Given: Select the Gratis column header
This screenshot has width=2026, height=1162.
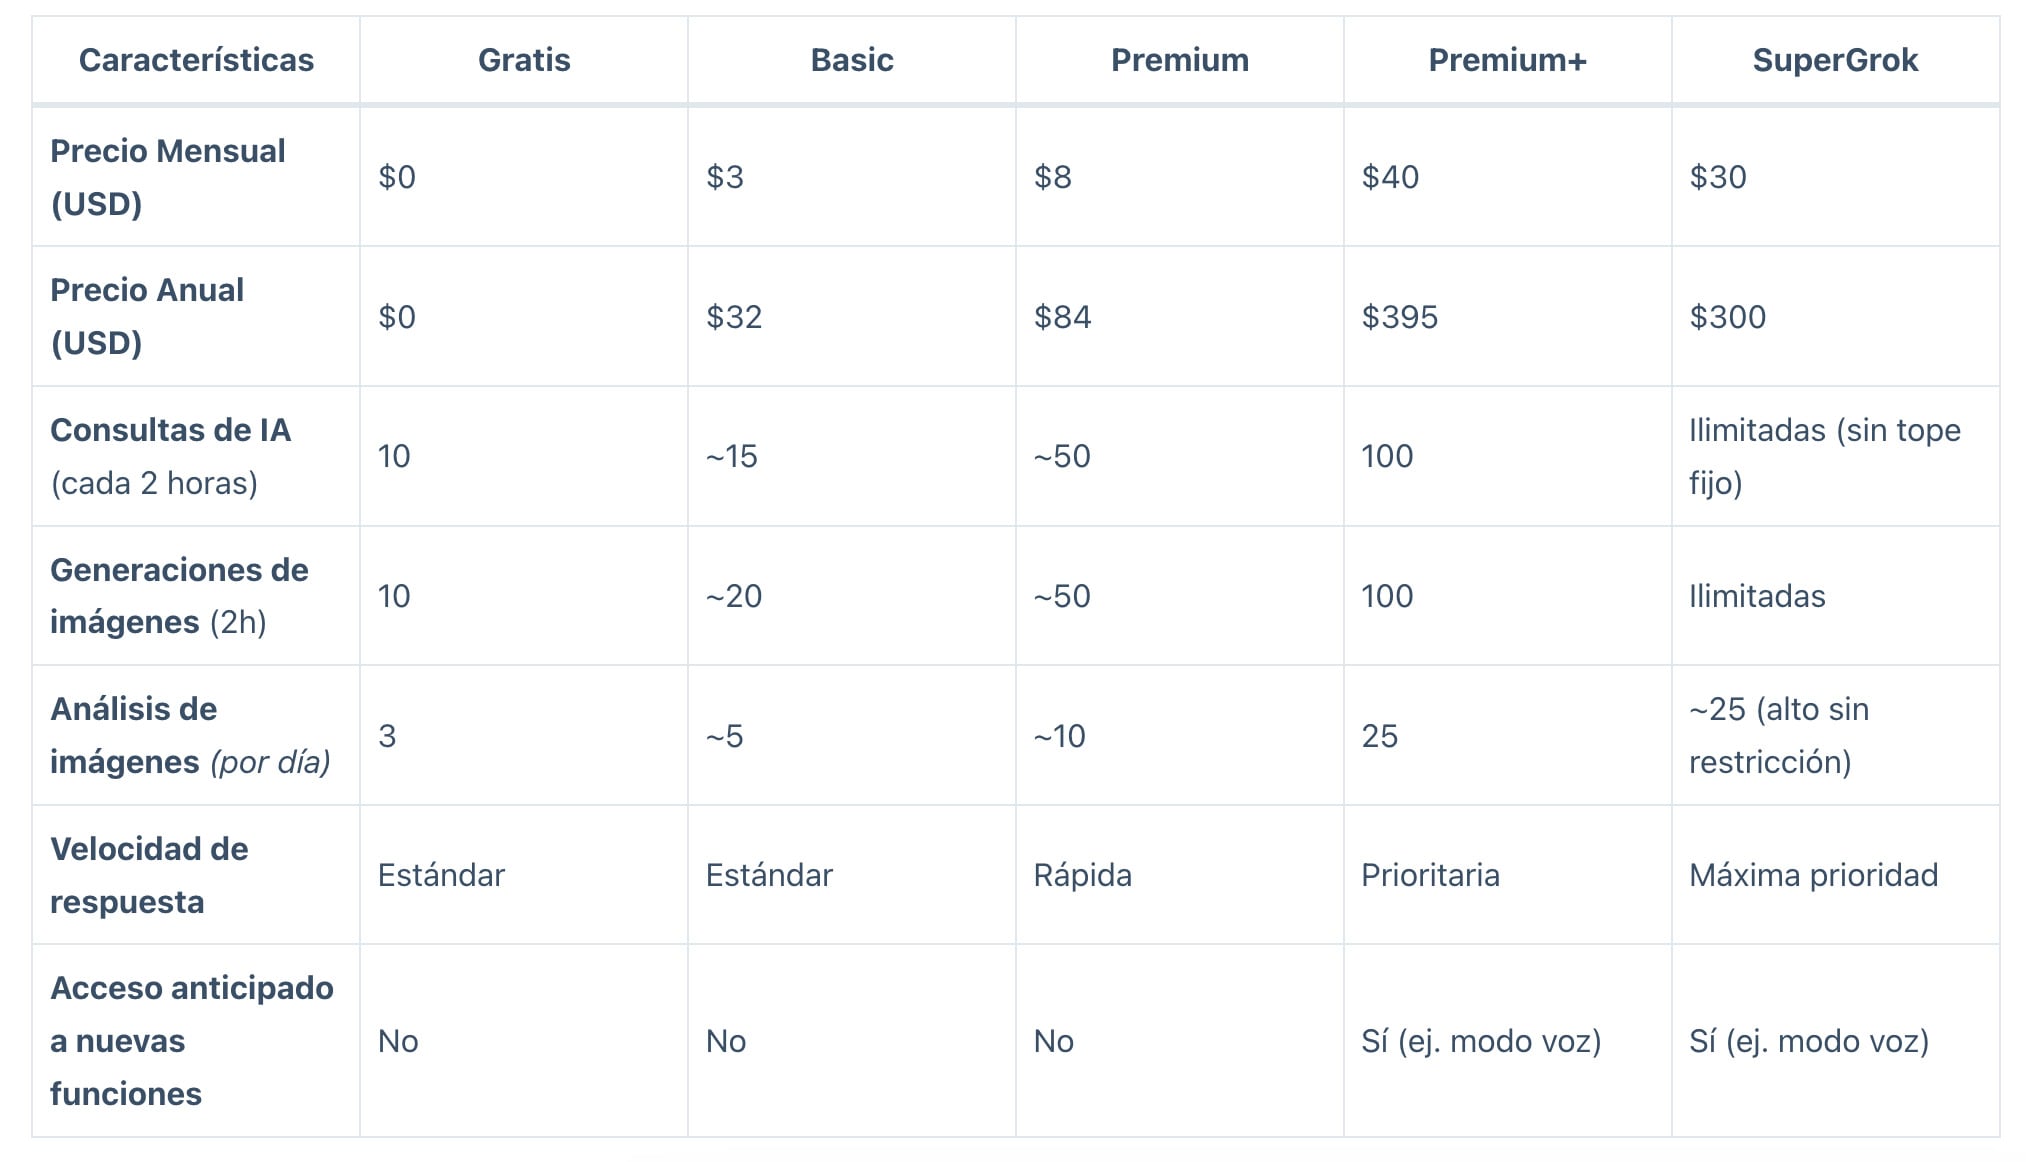Looking at the screenshot, I should click(524, 60).
